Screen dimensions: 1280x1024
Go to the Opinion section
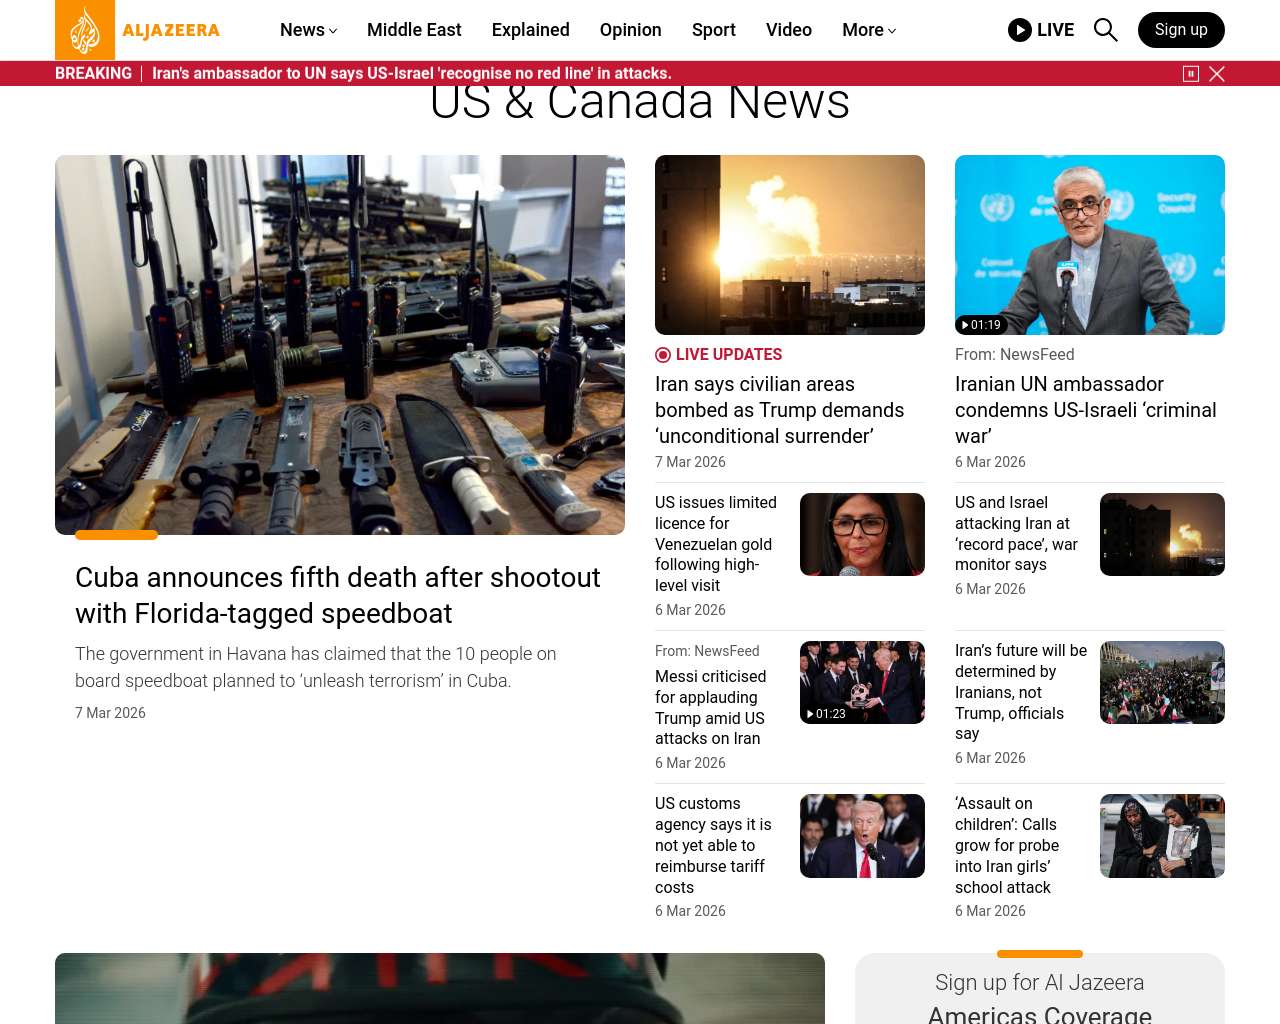(x=630, y=30)
